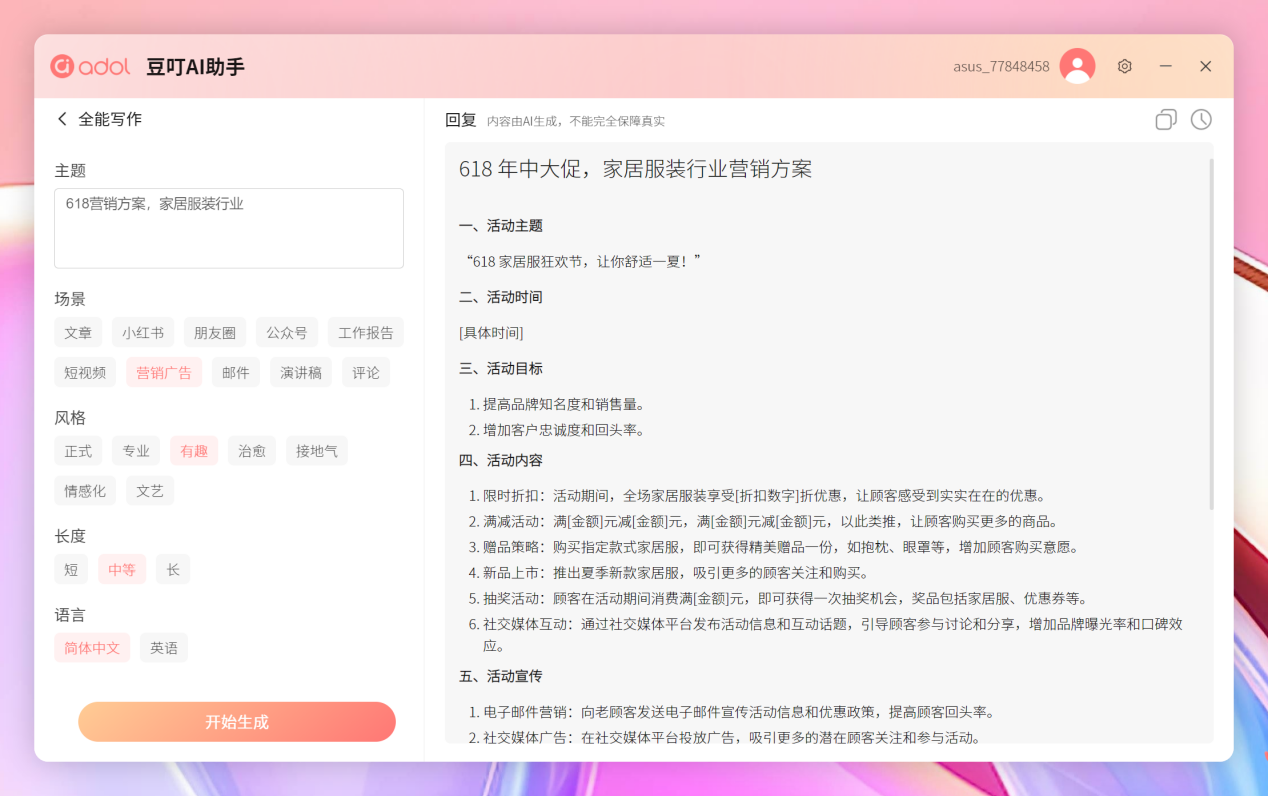Pick the 工作报告 scene
The width and height of the screenshot is (1268, 796).
[x=366, y=333]
